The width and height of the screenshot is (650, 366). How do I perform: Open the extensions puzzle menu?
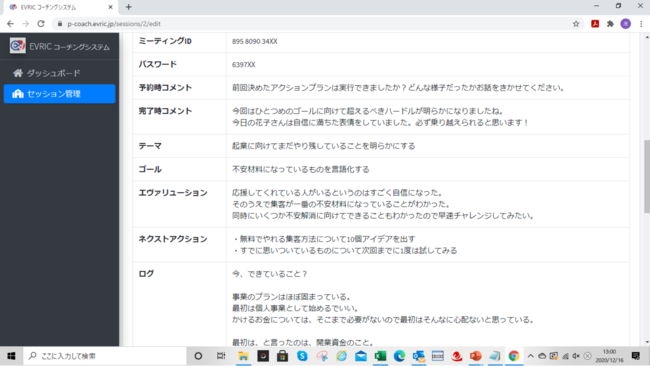610,24
